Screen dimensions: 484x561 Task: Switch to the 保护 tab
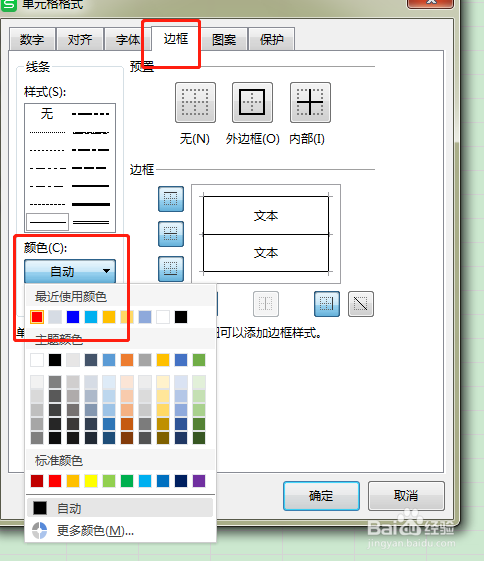[272, 39]
